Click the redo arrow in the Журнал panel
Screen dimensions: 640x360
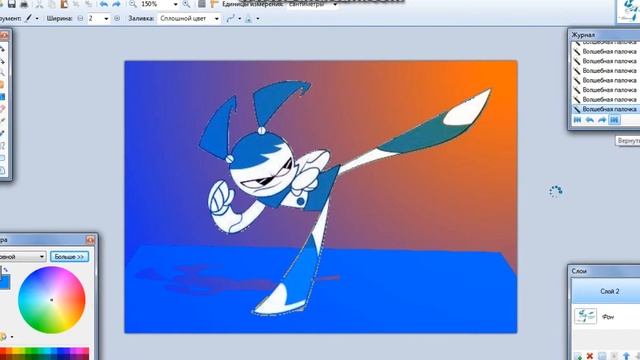[x=602, y=120]
